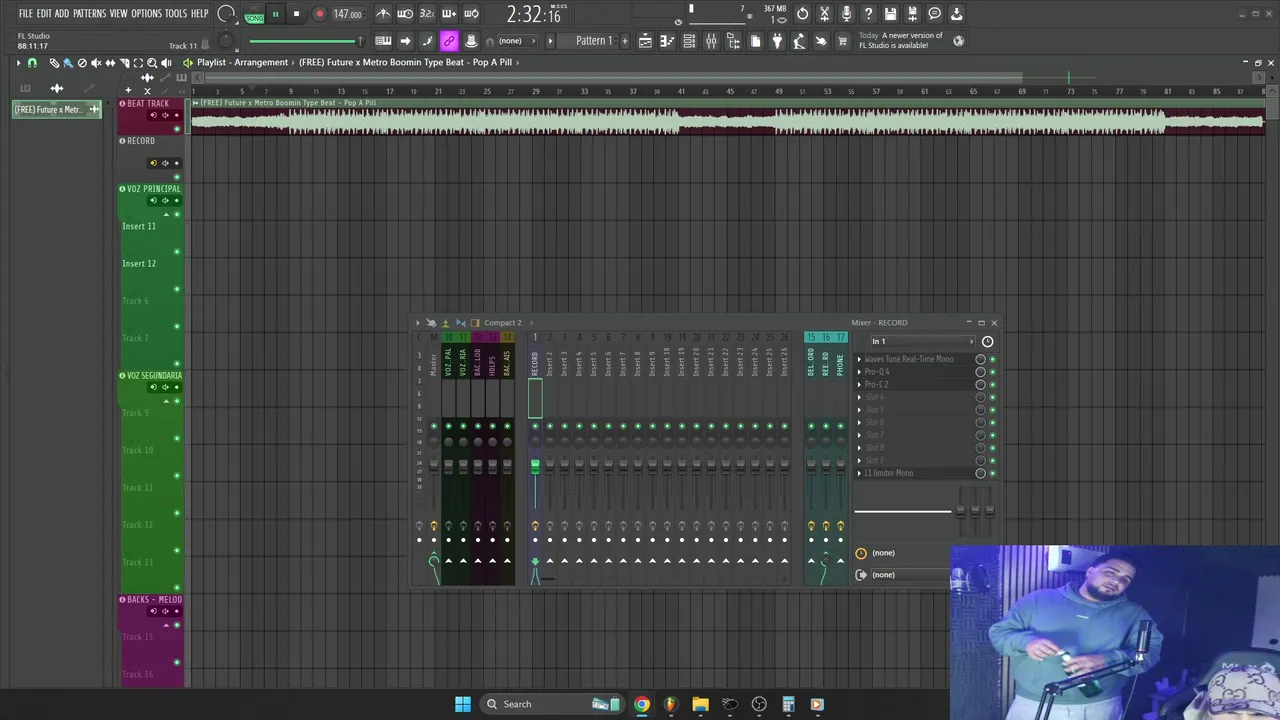
Task: Toggle typing keyboard to piano
Action: [383, 41]
